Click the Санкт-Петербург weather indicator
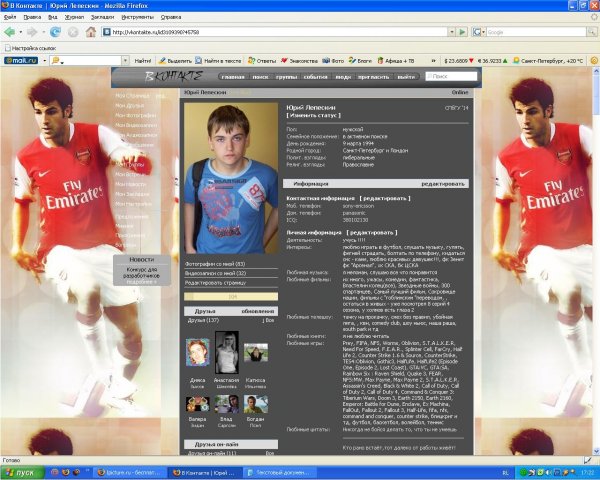This screenshot has width=600, height=480. point(548,60)
